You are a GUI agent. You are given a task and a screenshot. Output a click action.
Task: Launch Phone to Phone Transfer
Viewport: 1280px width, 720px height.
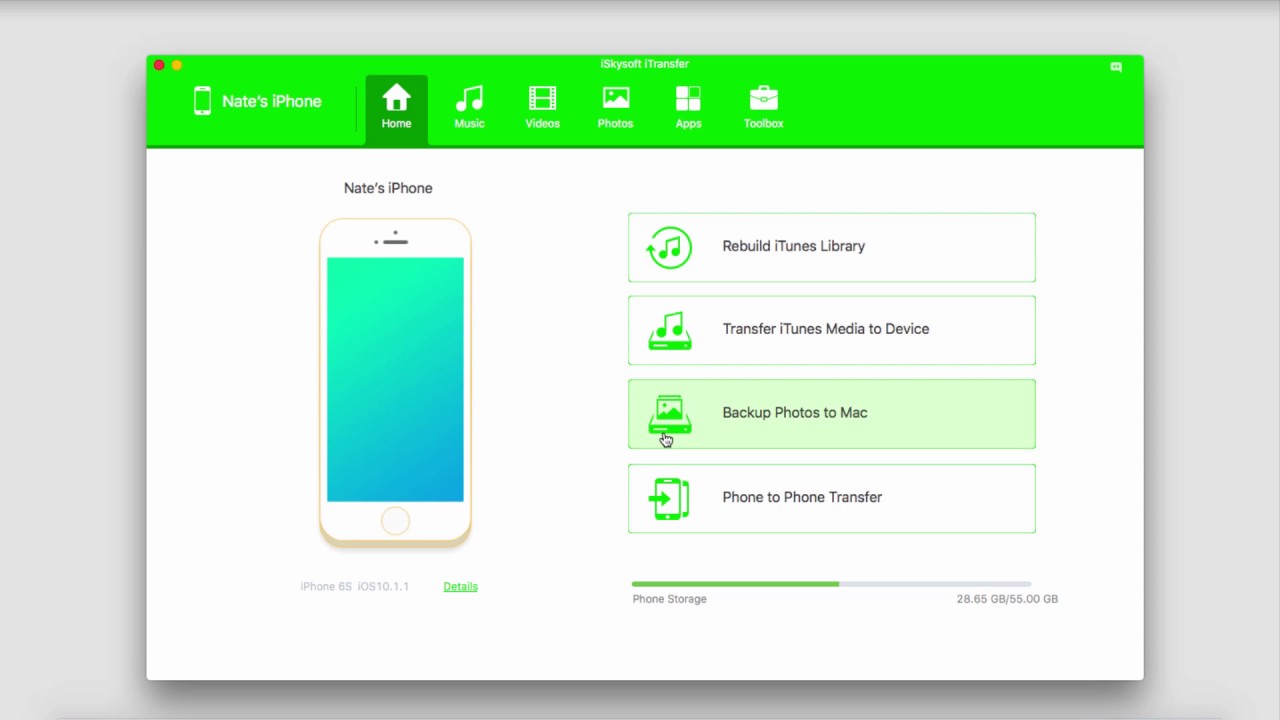pyautogui.click(x=832, y=498)
